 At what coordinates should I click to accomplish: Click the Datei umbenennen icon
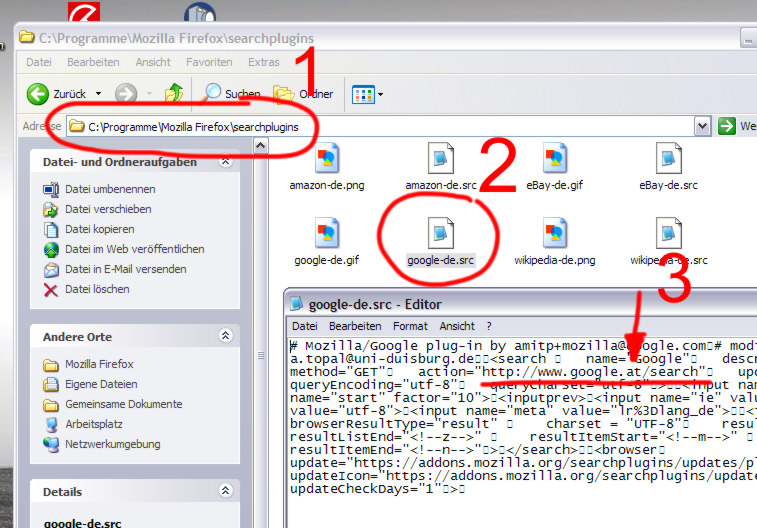[51, 190]
